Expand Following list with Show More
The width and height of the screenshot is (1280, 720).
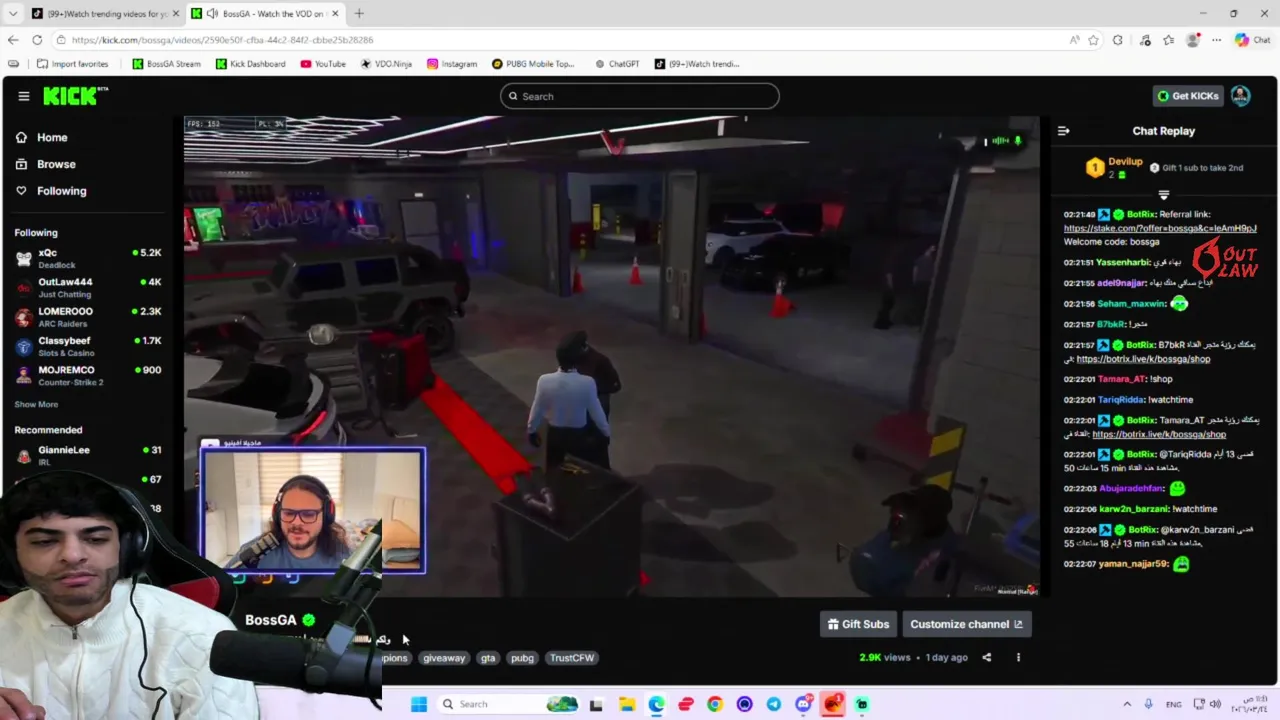coord(36,404)
